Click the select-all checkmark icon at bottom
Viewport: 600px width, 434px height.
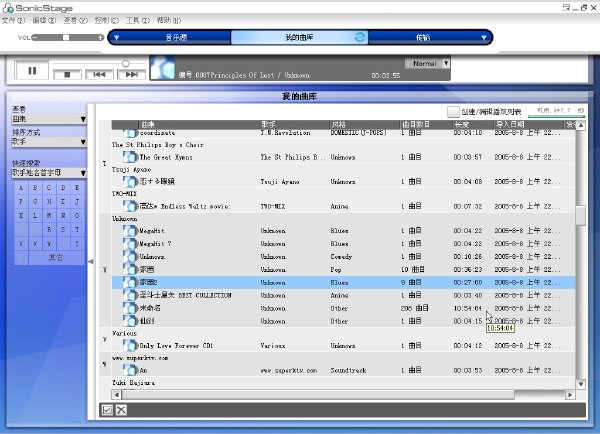coord(108,410)
